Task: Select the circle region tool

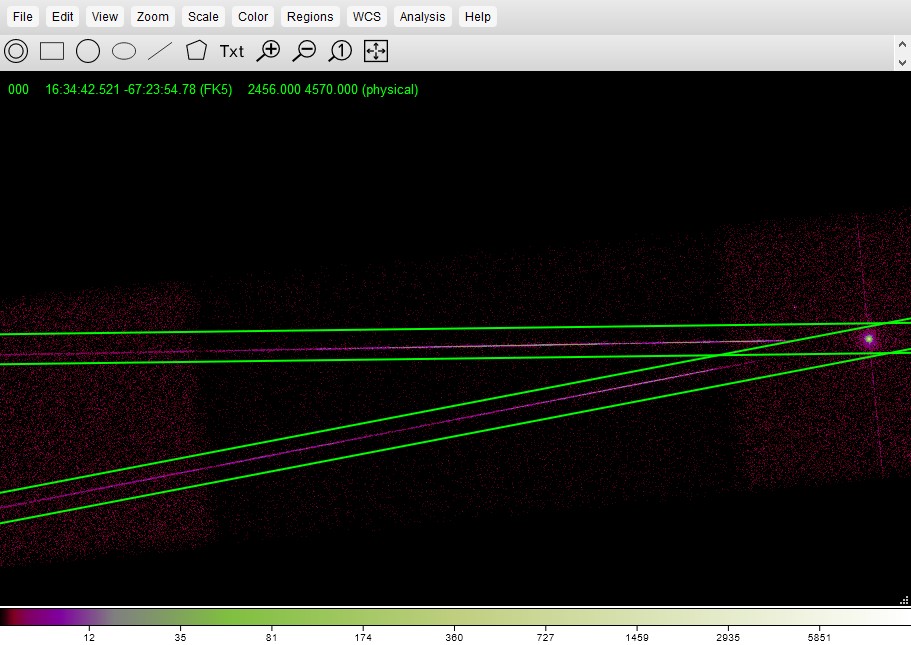Action: click(88, 51)
